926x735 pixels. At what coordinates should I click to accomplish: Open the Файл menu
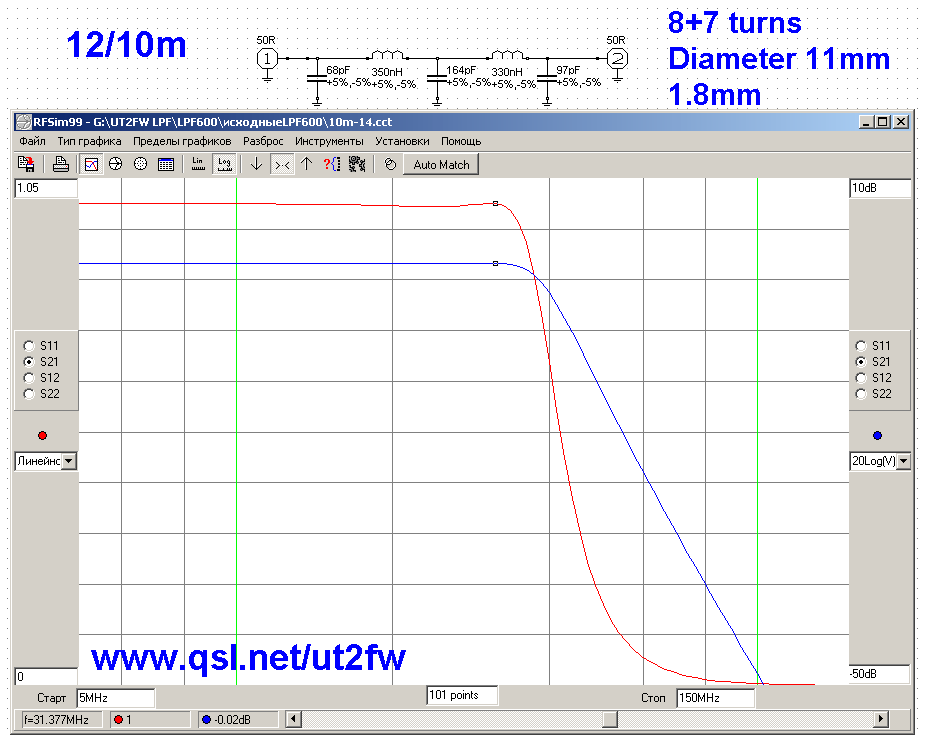point(32,141)
